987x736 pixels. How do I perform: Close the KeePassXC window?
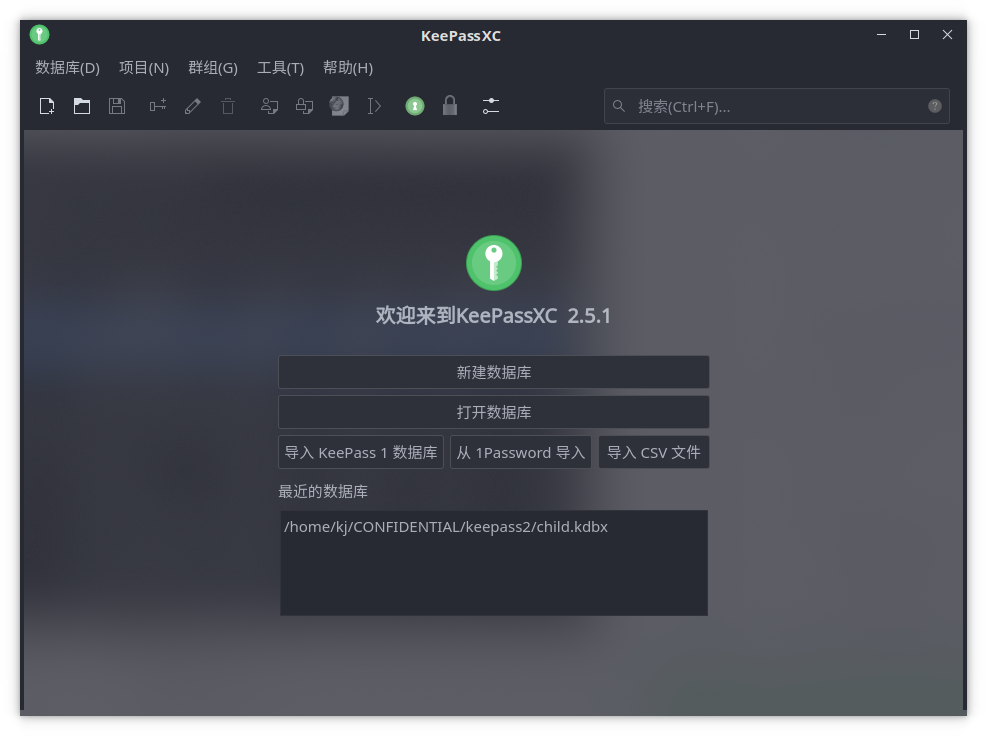[x=947, y=35]
